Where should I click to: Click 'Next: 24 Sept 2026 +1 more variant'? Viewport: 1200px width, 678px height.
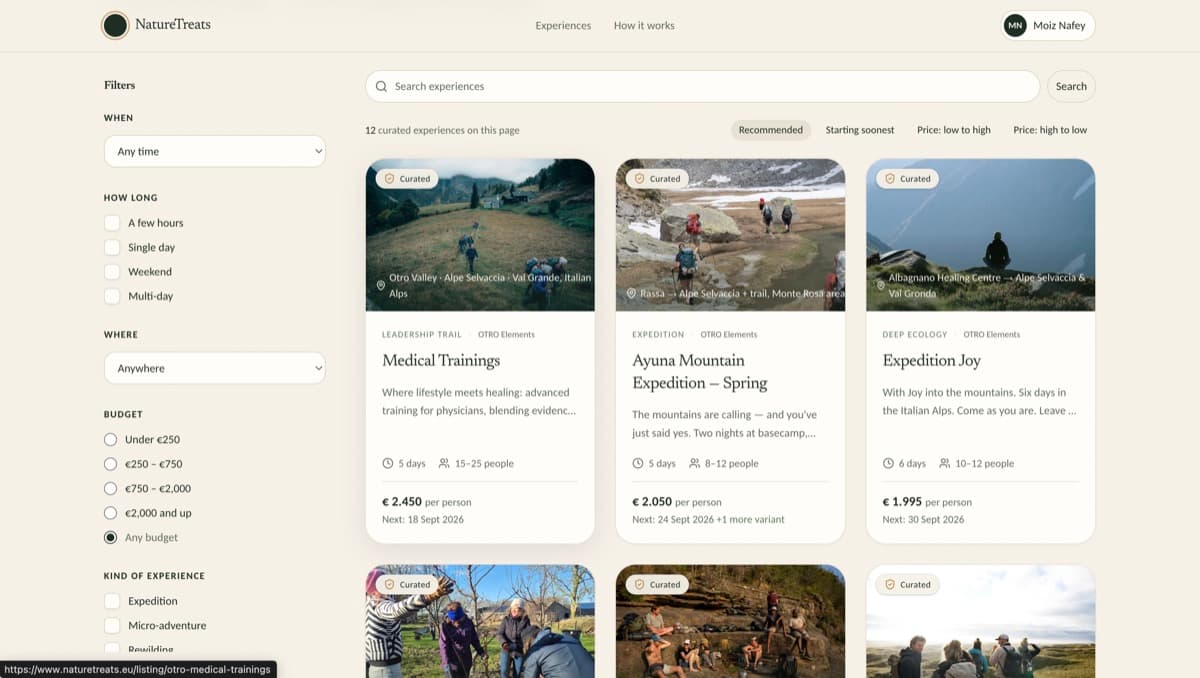click(708, 520)
